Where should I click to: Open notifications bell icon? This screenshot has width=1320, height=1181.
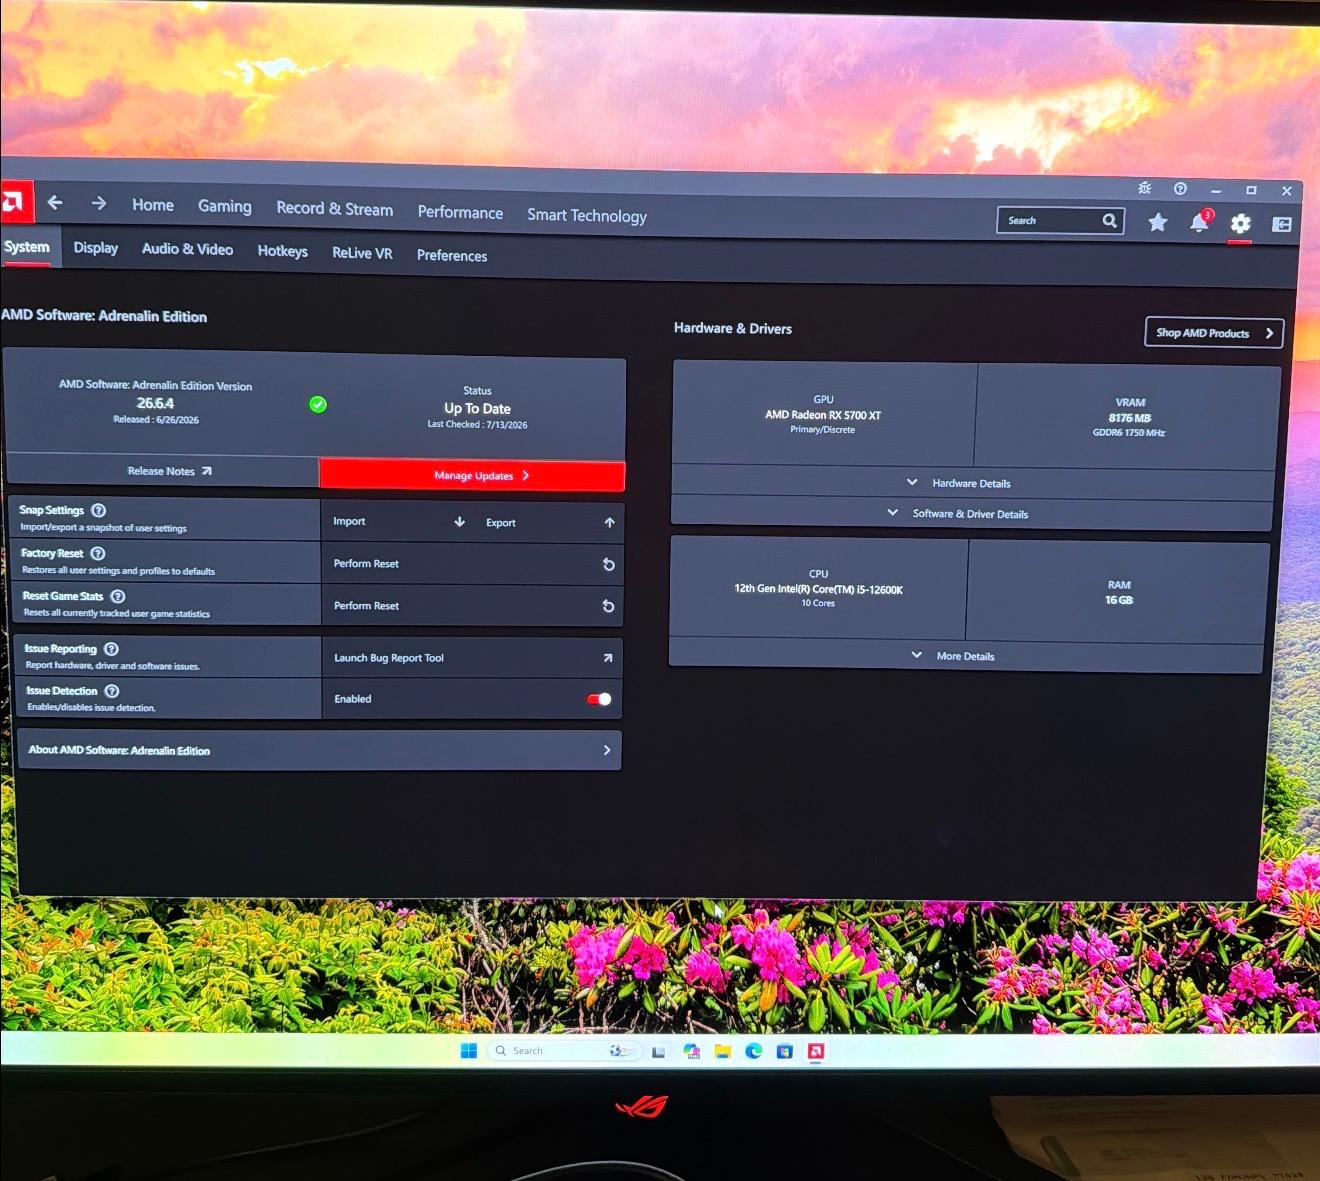click(x=1199, y=223)
